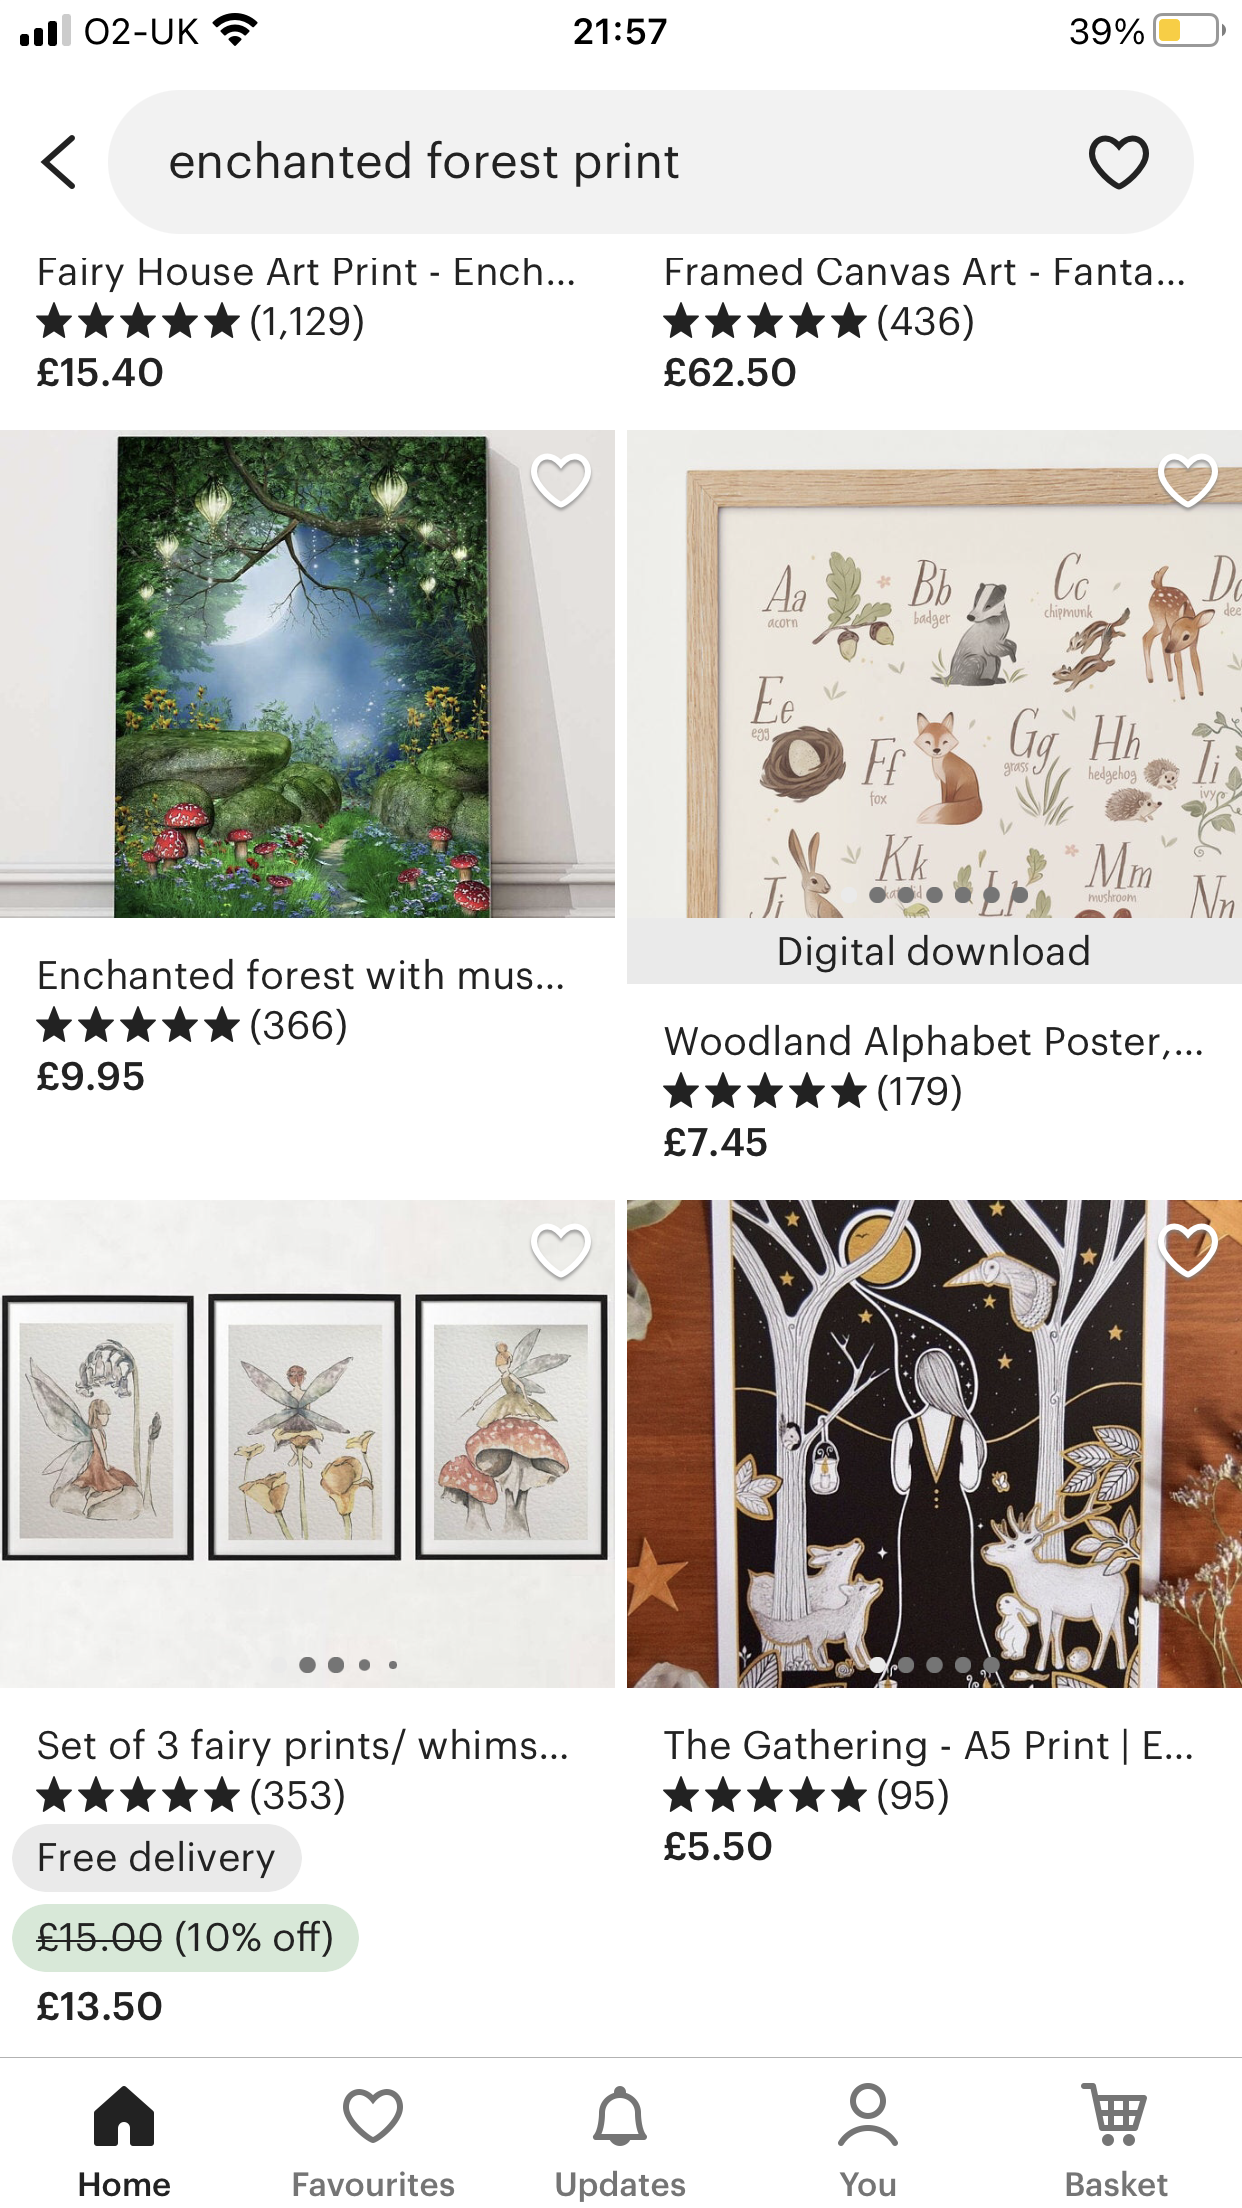
Task: Favourite the Set of 3 fairy prints
Action: pyautogui.click(x=560, y=1251)
